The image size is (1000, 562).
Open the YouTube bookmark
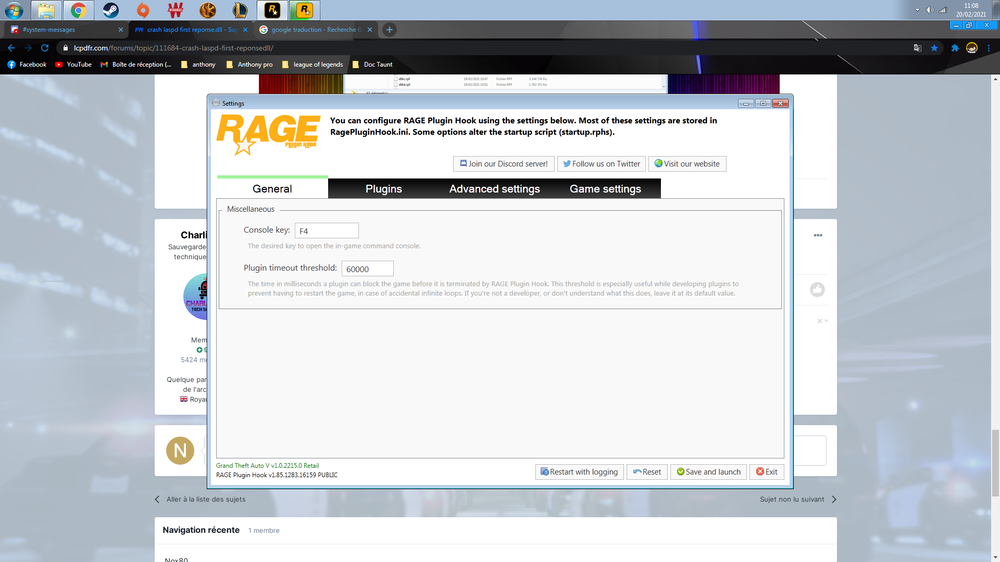point(73,64)
